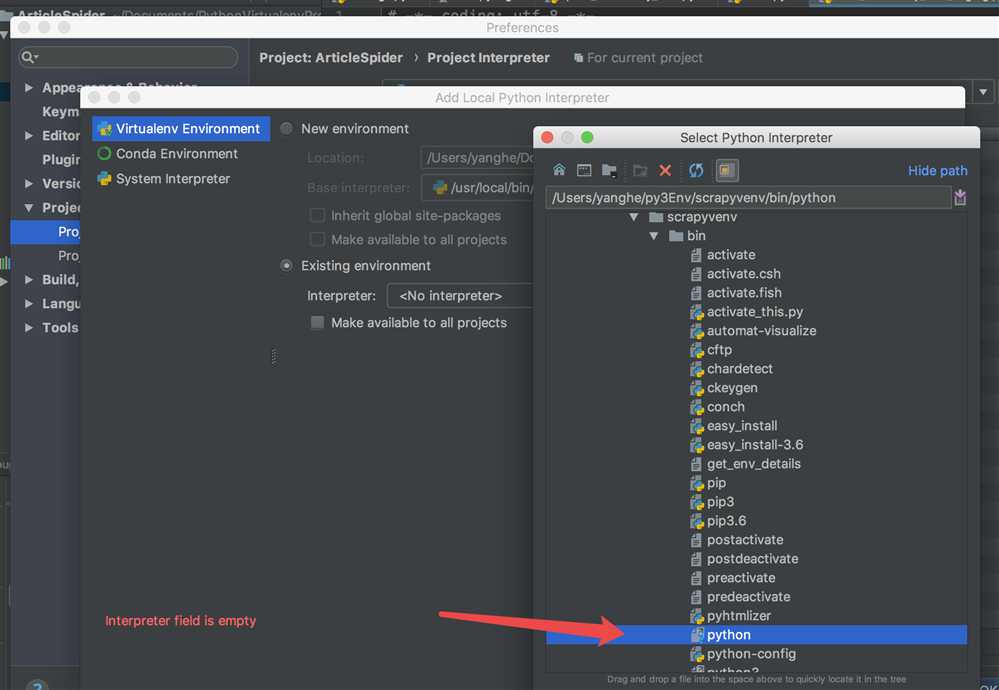Expand Appearance & Behavior in Preferences
Screen dimensions: 999x690
click(29, 87)
